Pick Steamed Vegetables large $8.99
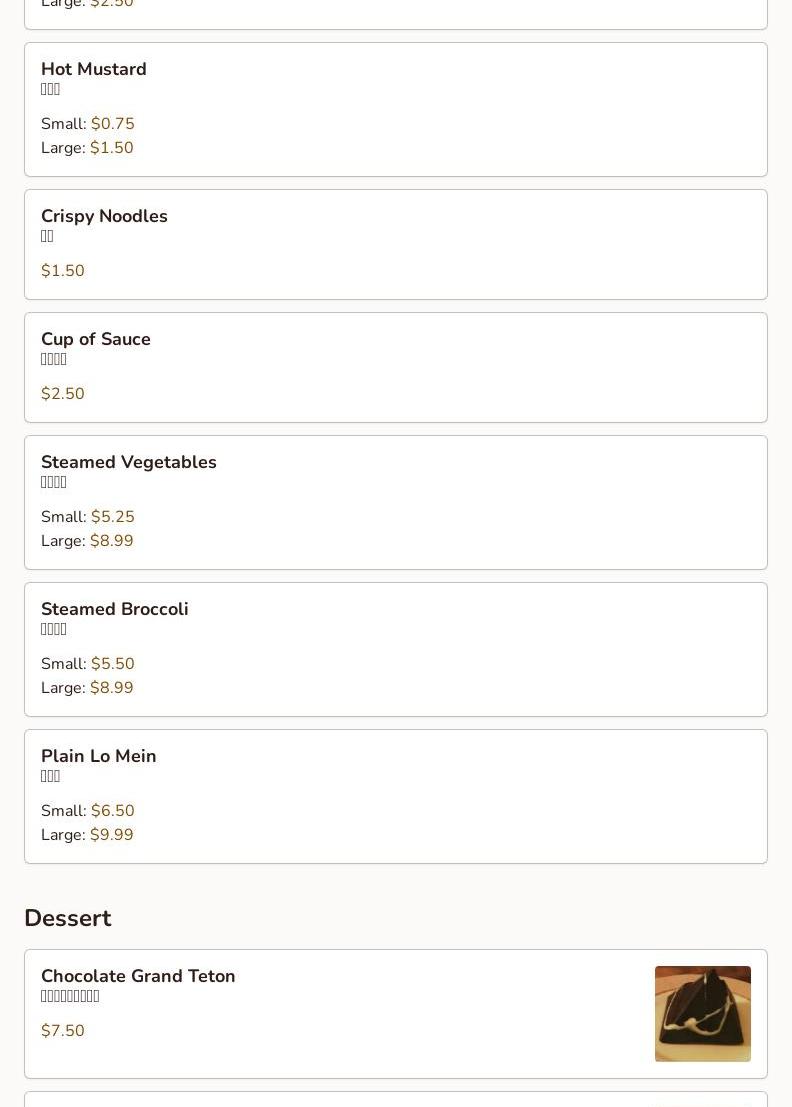Screen dimensions: 792x1107 [x=111, y=541]
